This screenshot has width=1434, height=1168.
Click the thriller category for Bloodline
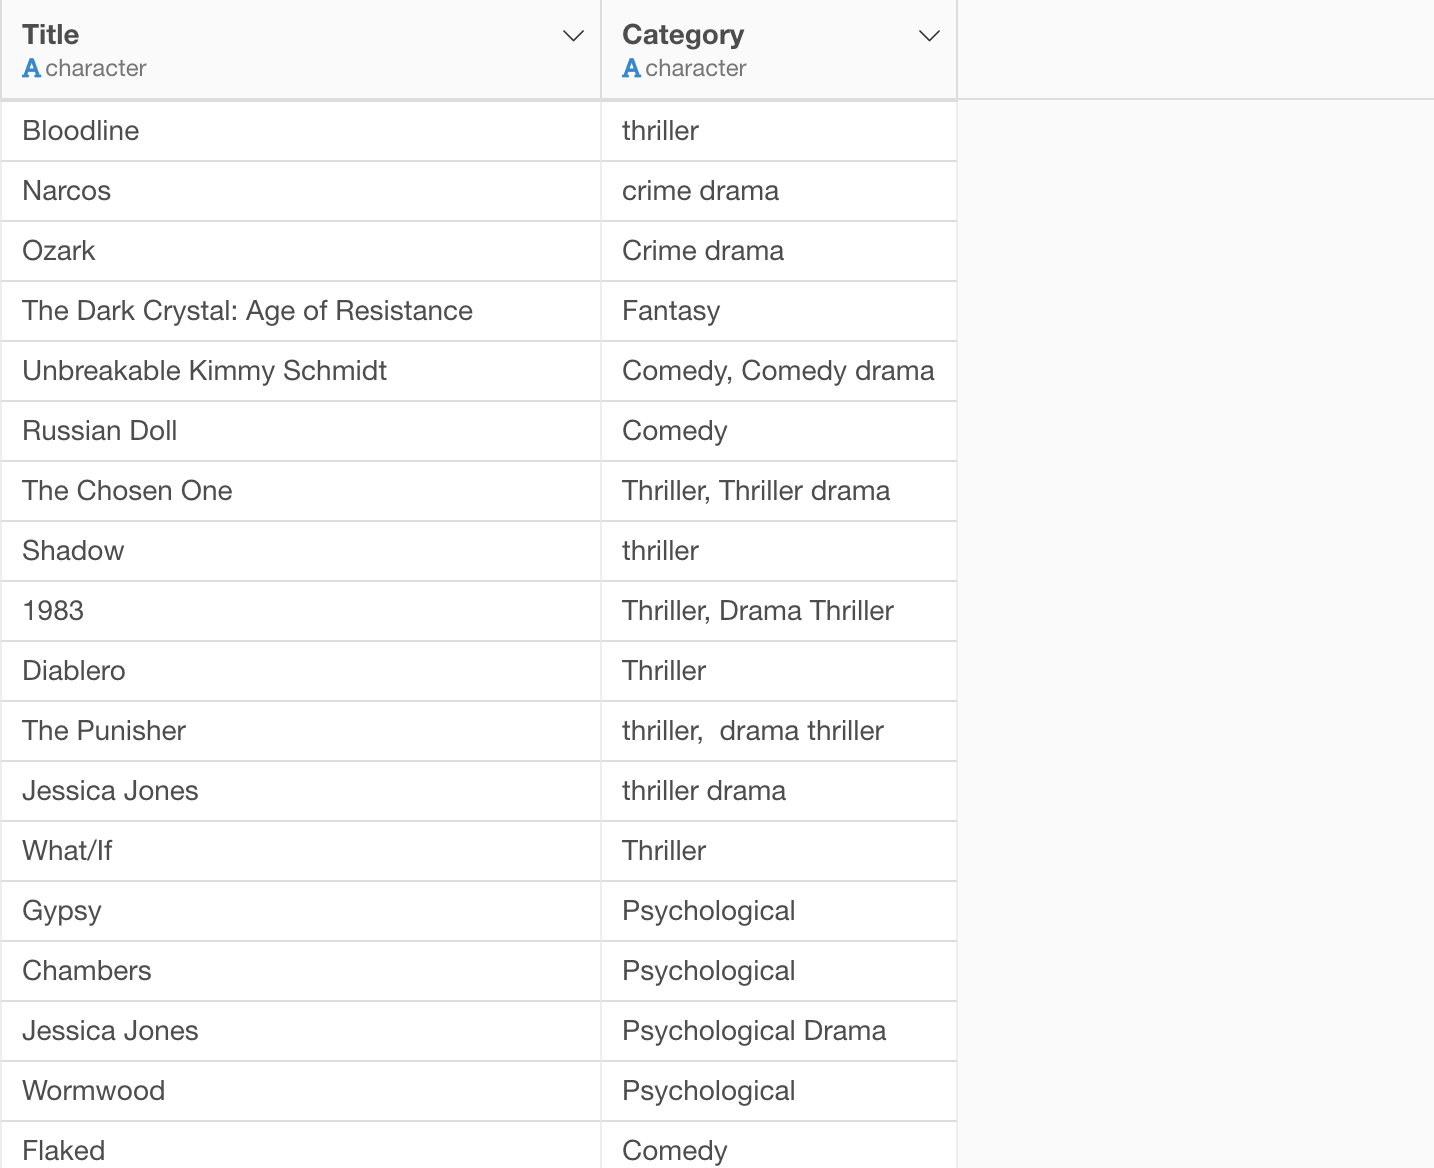[x=779, y=131]
